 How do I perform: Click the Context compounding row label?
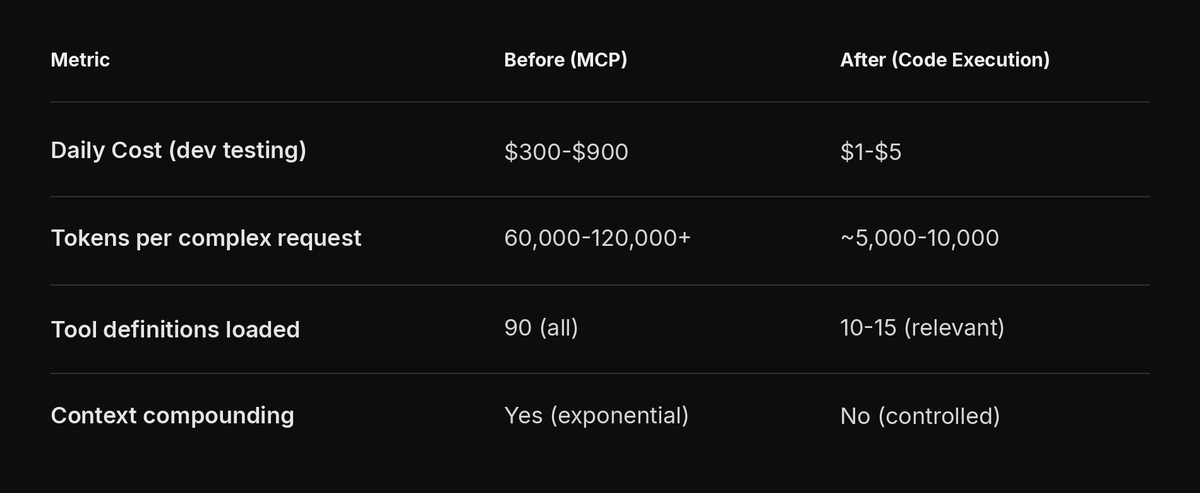click(172, 415)
